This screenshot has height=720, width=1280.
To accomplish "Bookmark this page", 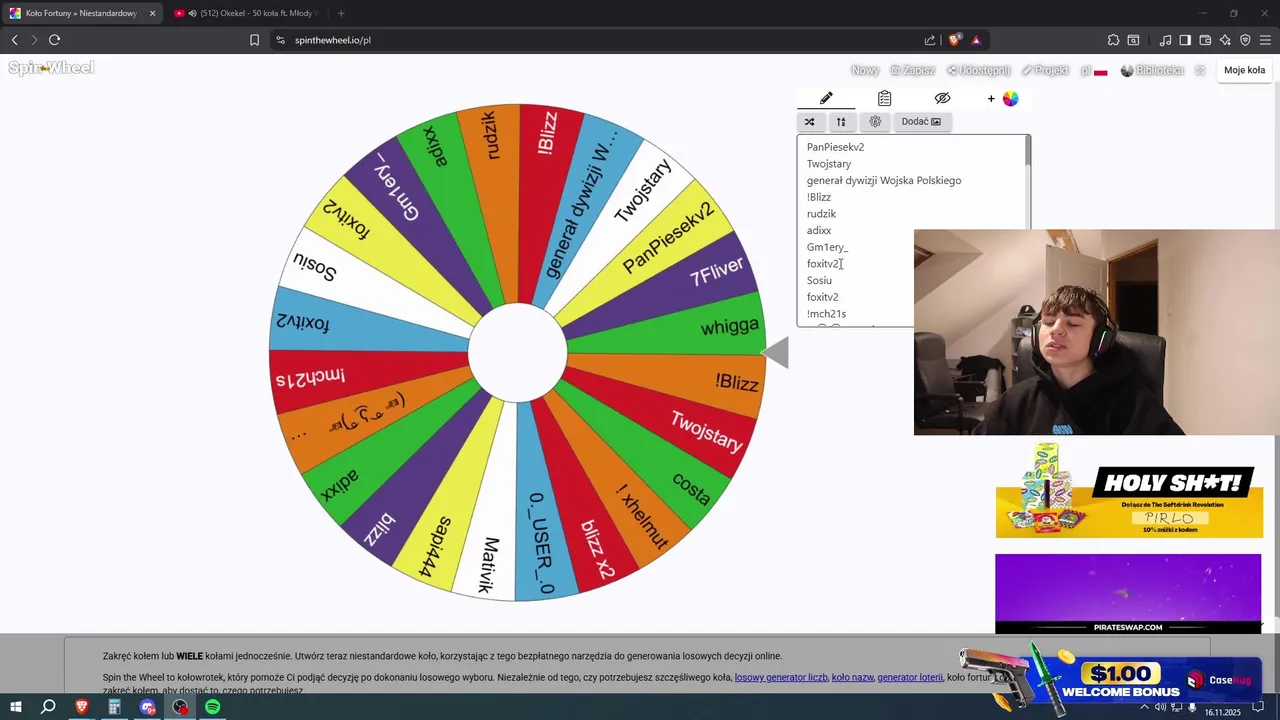I will [x=254, y=40].
